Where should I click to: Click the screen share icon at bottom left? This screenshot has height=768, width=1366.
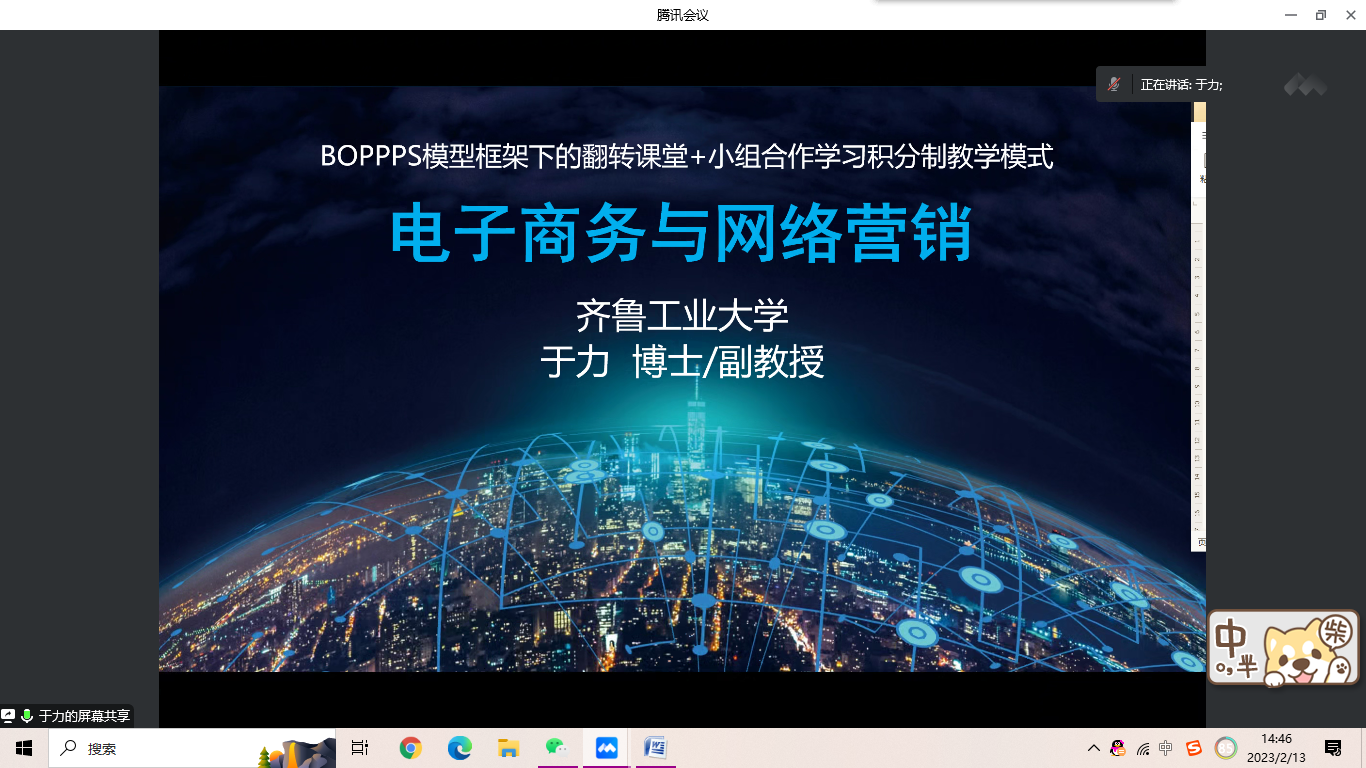pyautogui.click(x=8, y=716)
